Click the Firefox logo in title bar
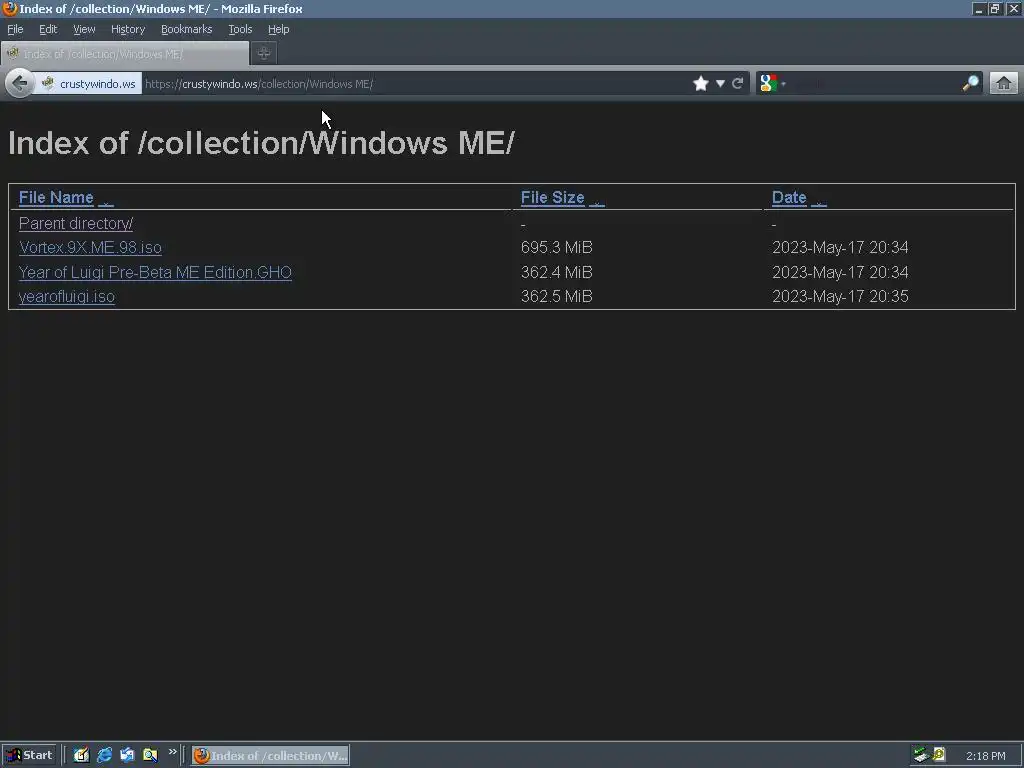Image resolution: width=1024 pixels, height=768 pixels. [x=9, y=8]
